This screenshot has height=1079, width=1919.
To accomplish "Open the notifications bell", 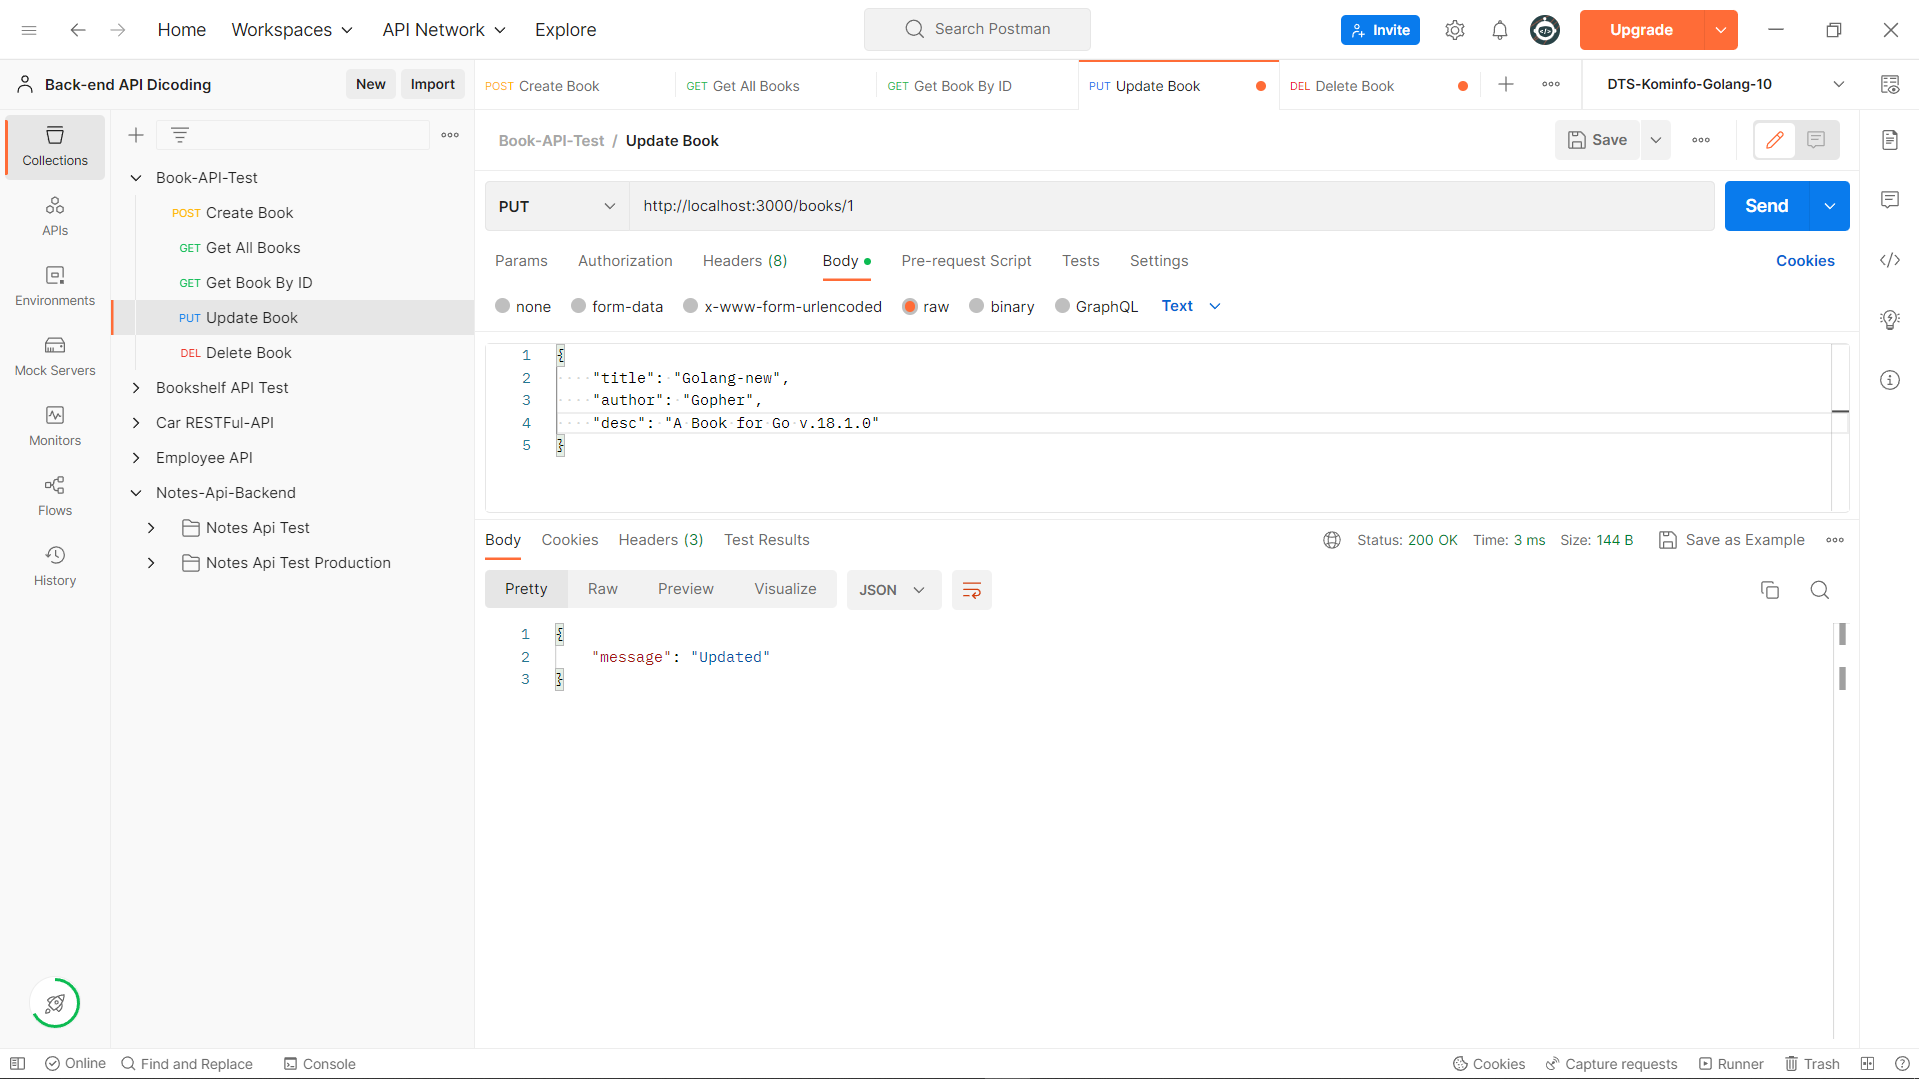I will point(1500,30).
